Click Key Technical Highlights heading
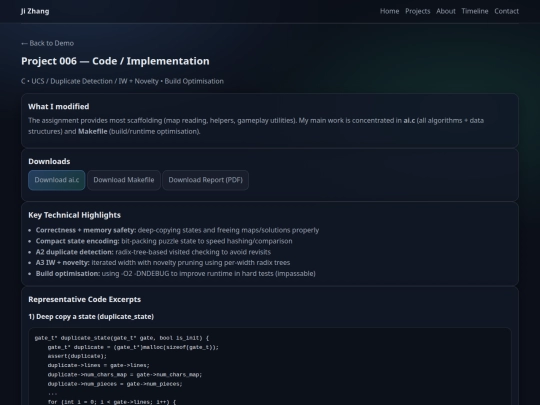The width and height of the screenshot is (540, 405). click(74, 215)
